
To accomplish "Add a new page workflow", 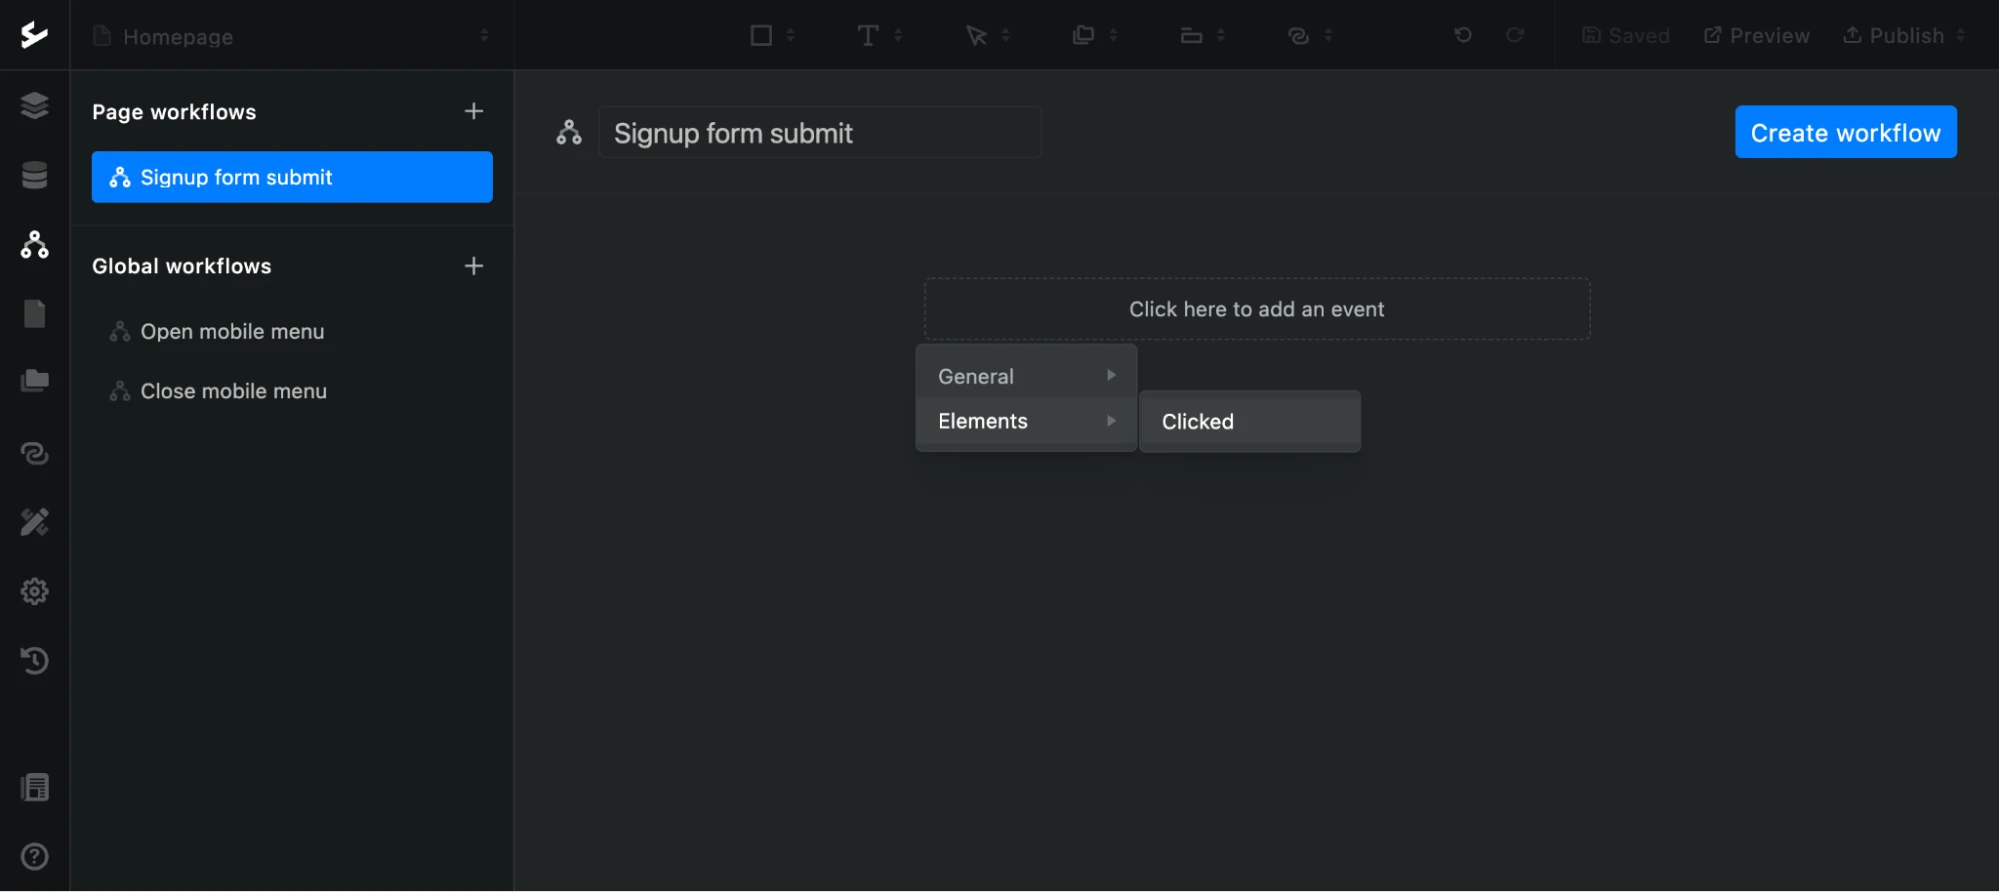I will [474, 111].
